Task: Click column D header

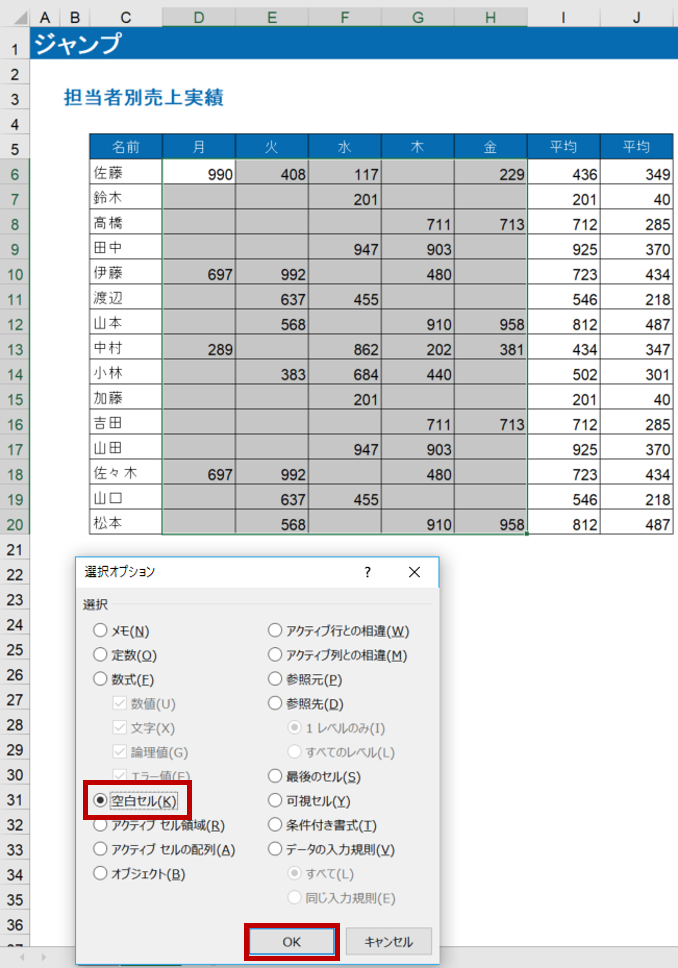Action: tap(198, 17)
